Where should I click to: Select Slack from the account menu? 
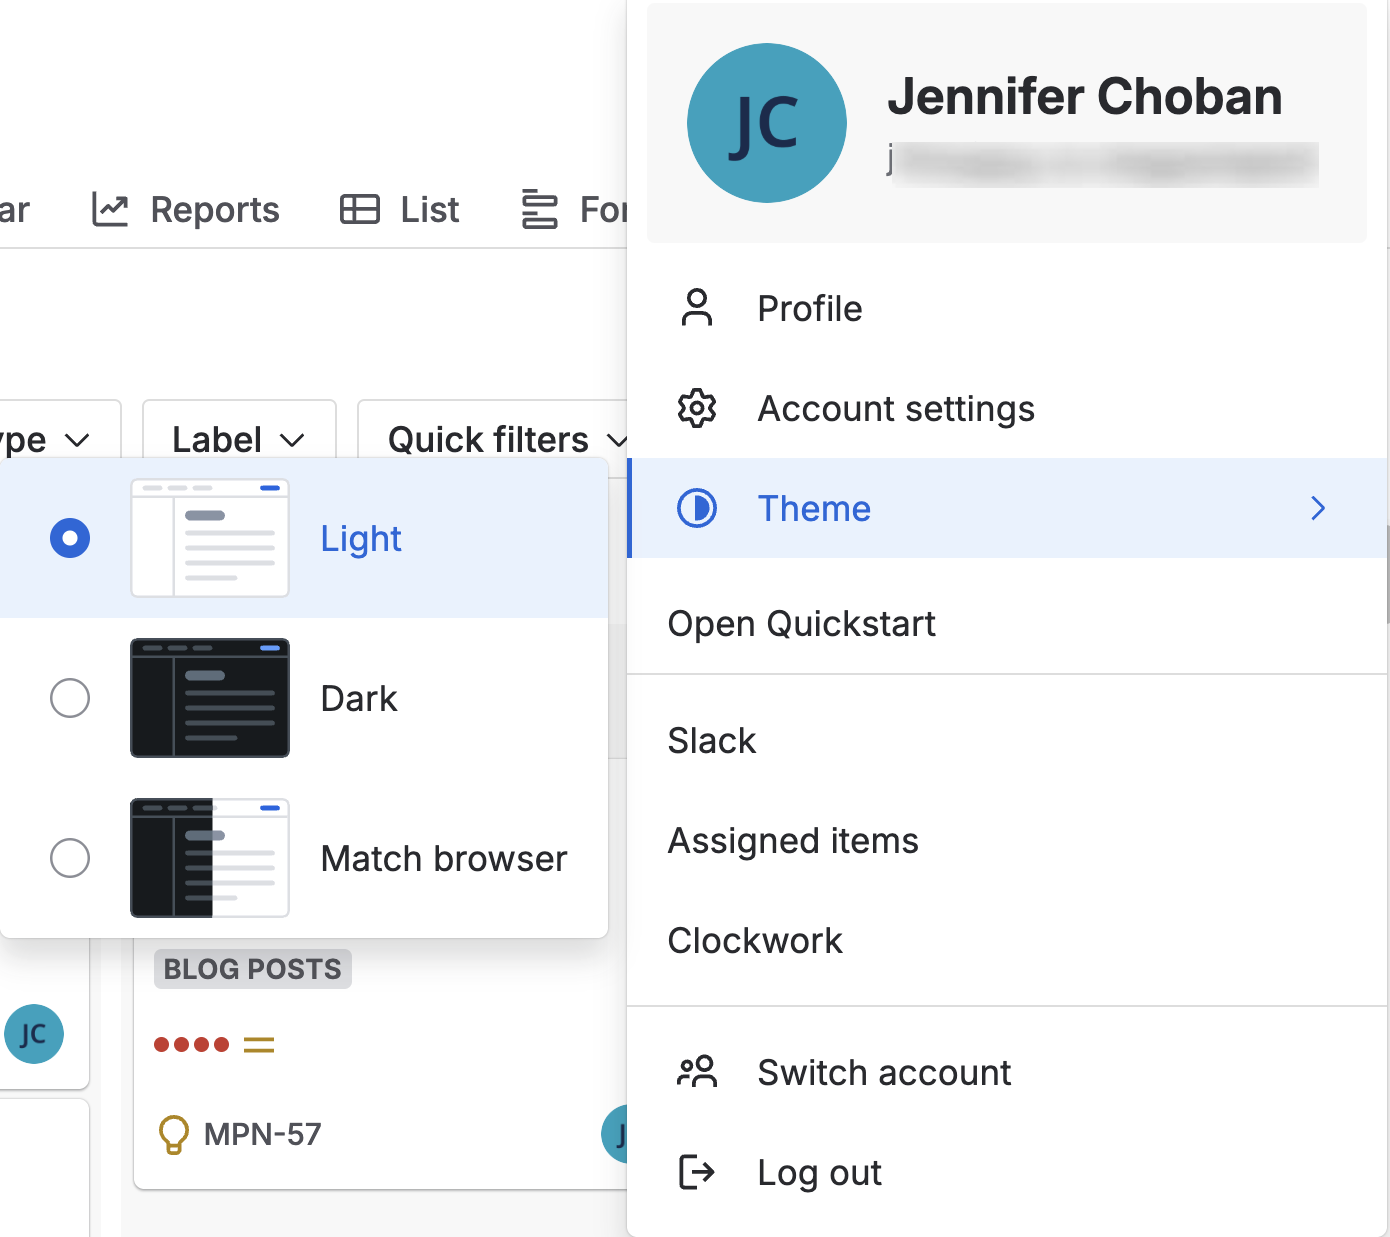(711, 740)
